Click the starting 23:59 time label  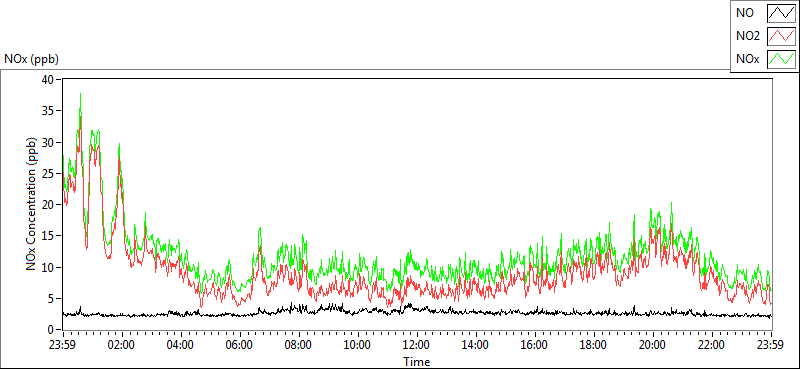click(63, 345)
